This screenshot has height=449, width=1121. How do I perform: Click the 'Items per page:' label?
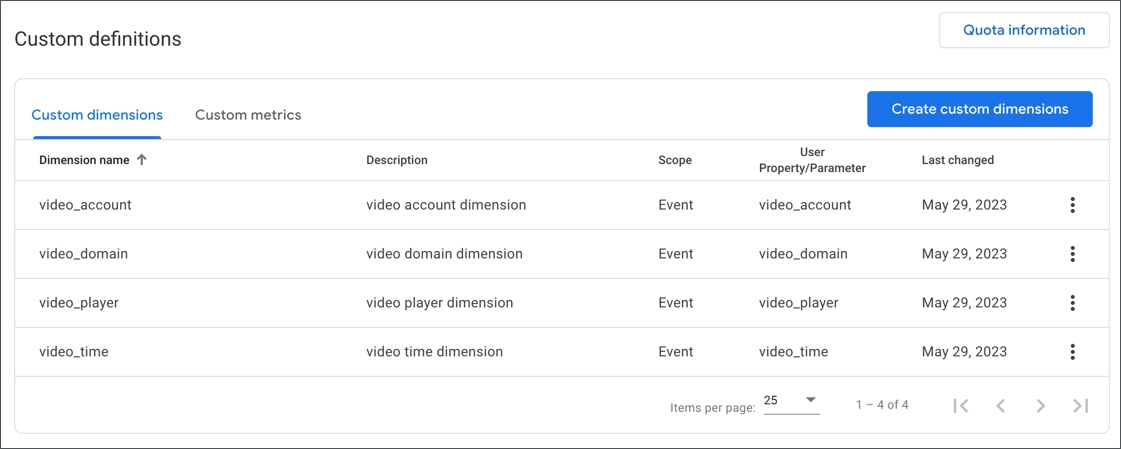(x=713, y=408)
